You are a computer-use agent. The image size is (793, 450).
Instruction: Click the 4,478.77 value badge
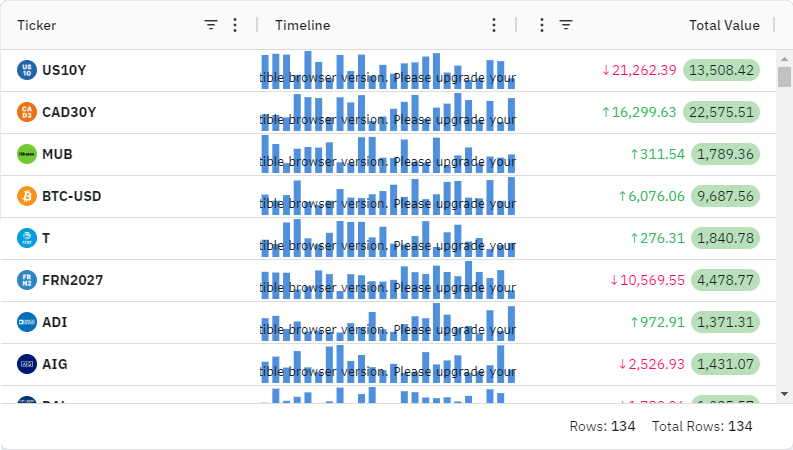[x=725, y=280]
